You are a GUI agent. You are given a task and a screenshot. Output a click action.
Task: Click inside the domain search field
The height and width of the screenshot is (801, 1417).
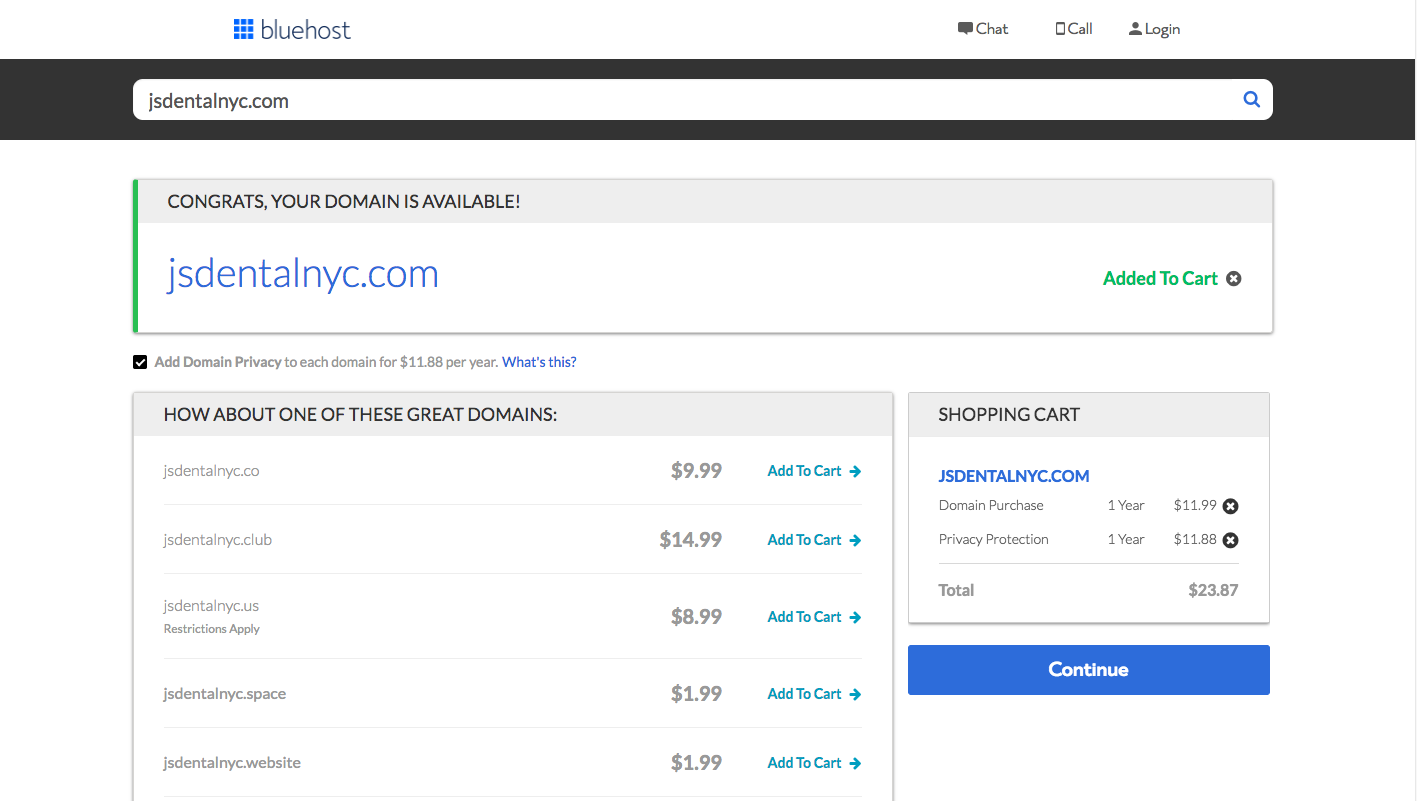click(x=500, y=99)
